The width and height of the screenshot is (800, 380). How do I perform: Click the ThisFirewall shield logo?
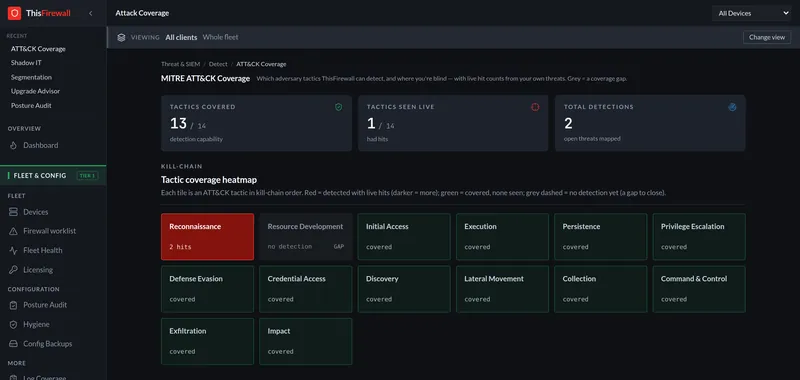point(14,13)
